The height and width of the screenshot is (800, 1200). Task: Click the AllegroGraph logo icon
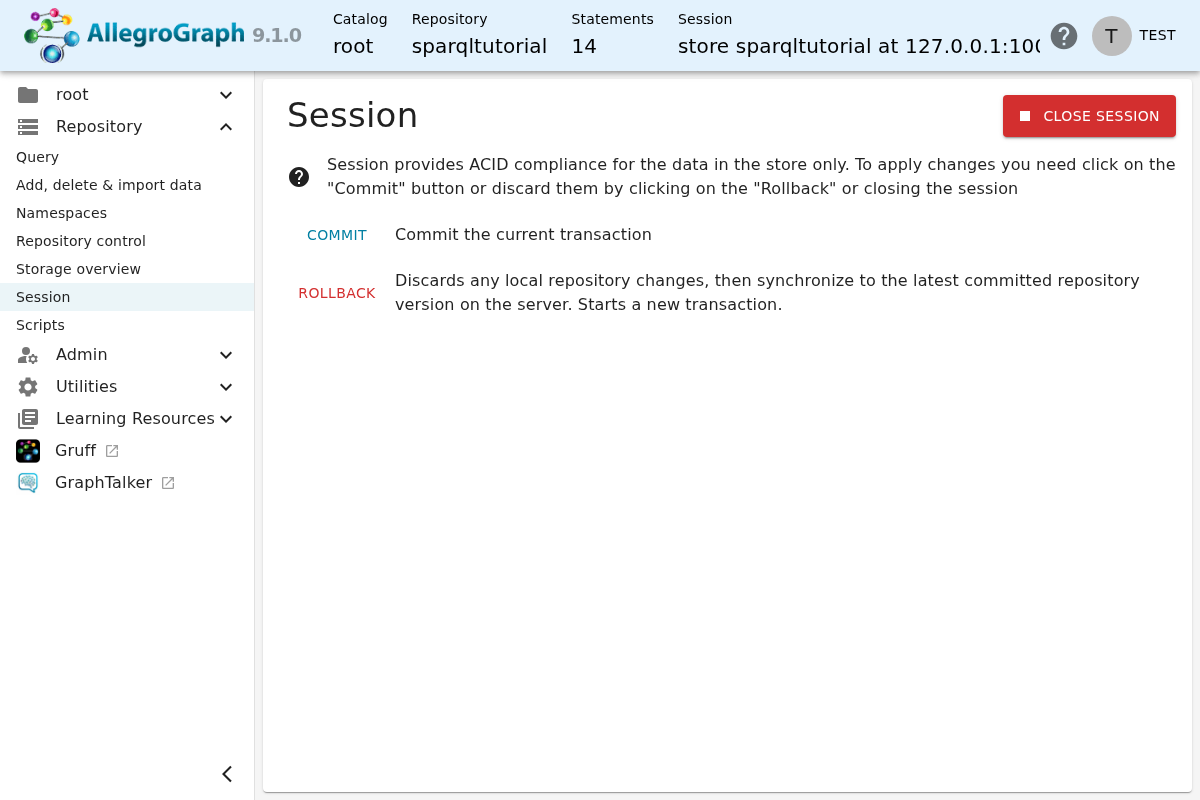[51, 36]
